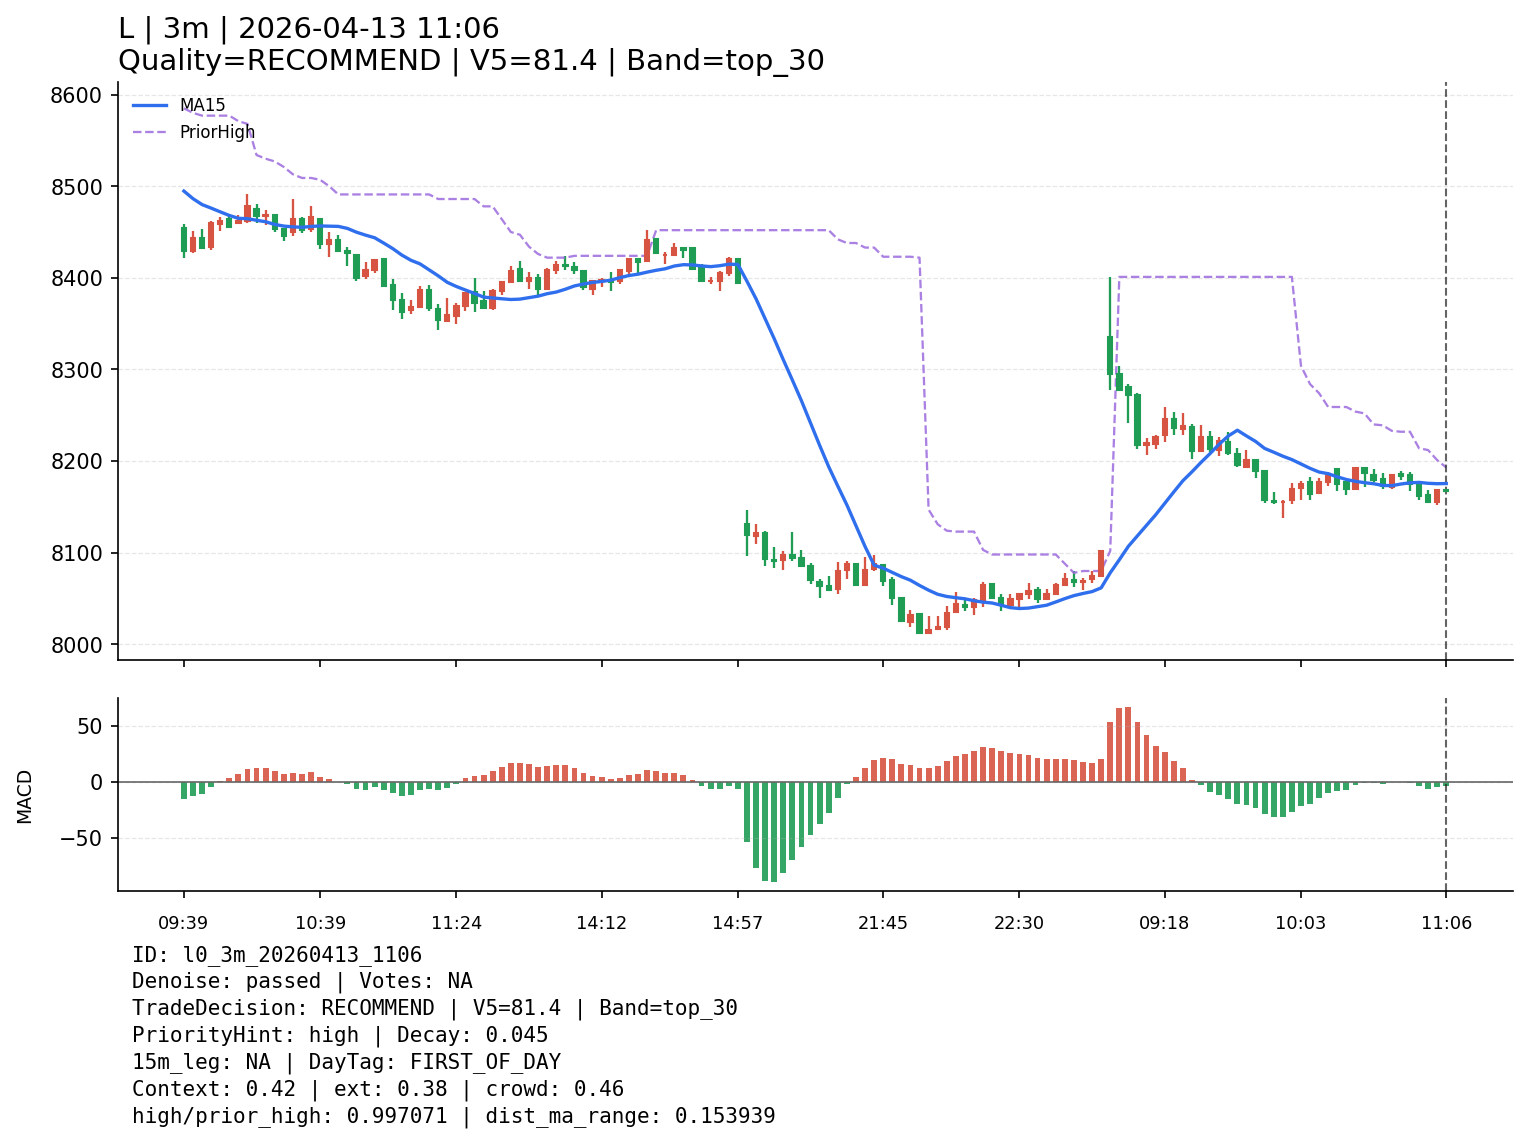Click the MA15 legend label

click(x=202, y=105)
